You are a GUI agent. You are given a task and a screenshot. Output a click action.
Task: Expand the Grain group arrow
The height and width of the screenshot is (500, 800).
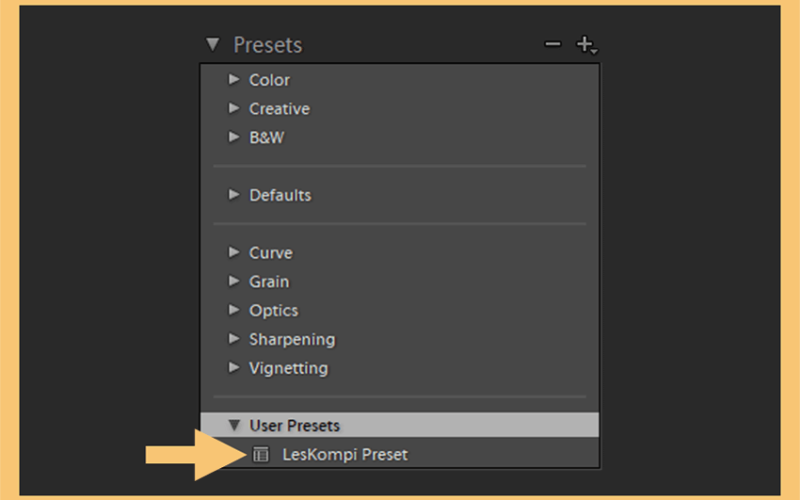[234, 281]
